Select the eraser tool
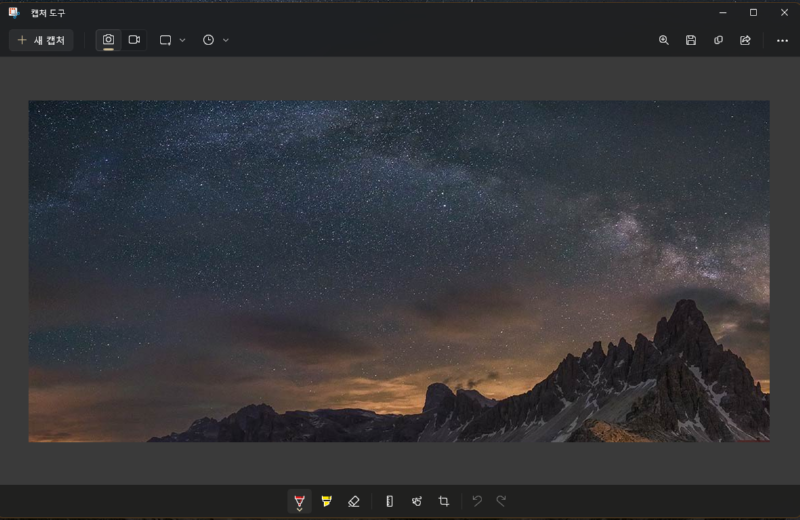This screenshot has width=800, height=520. click(x=353, y=501)
